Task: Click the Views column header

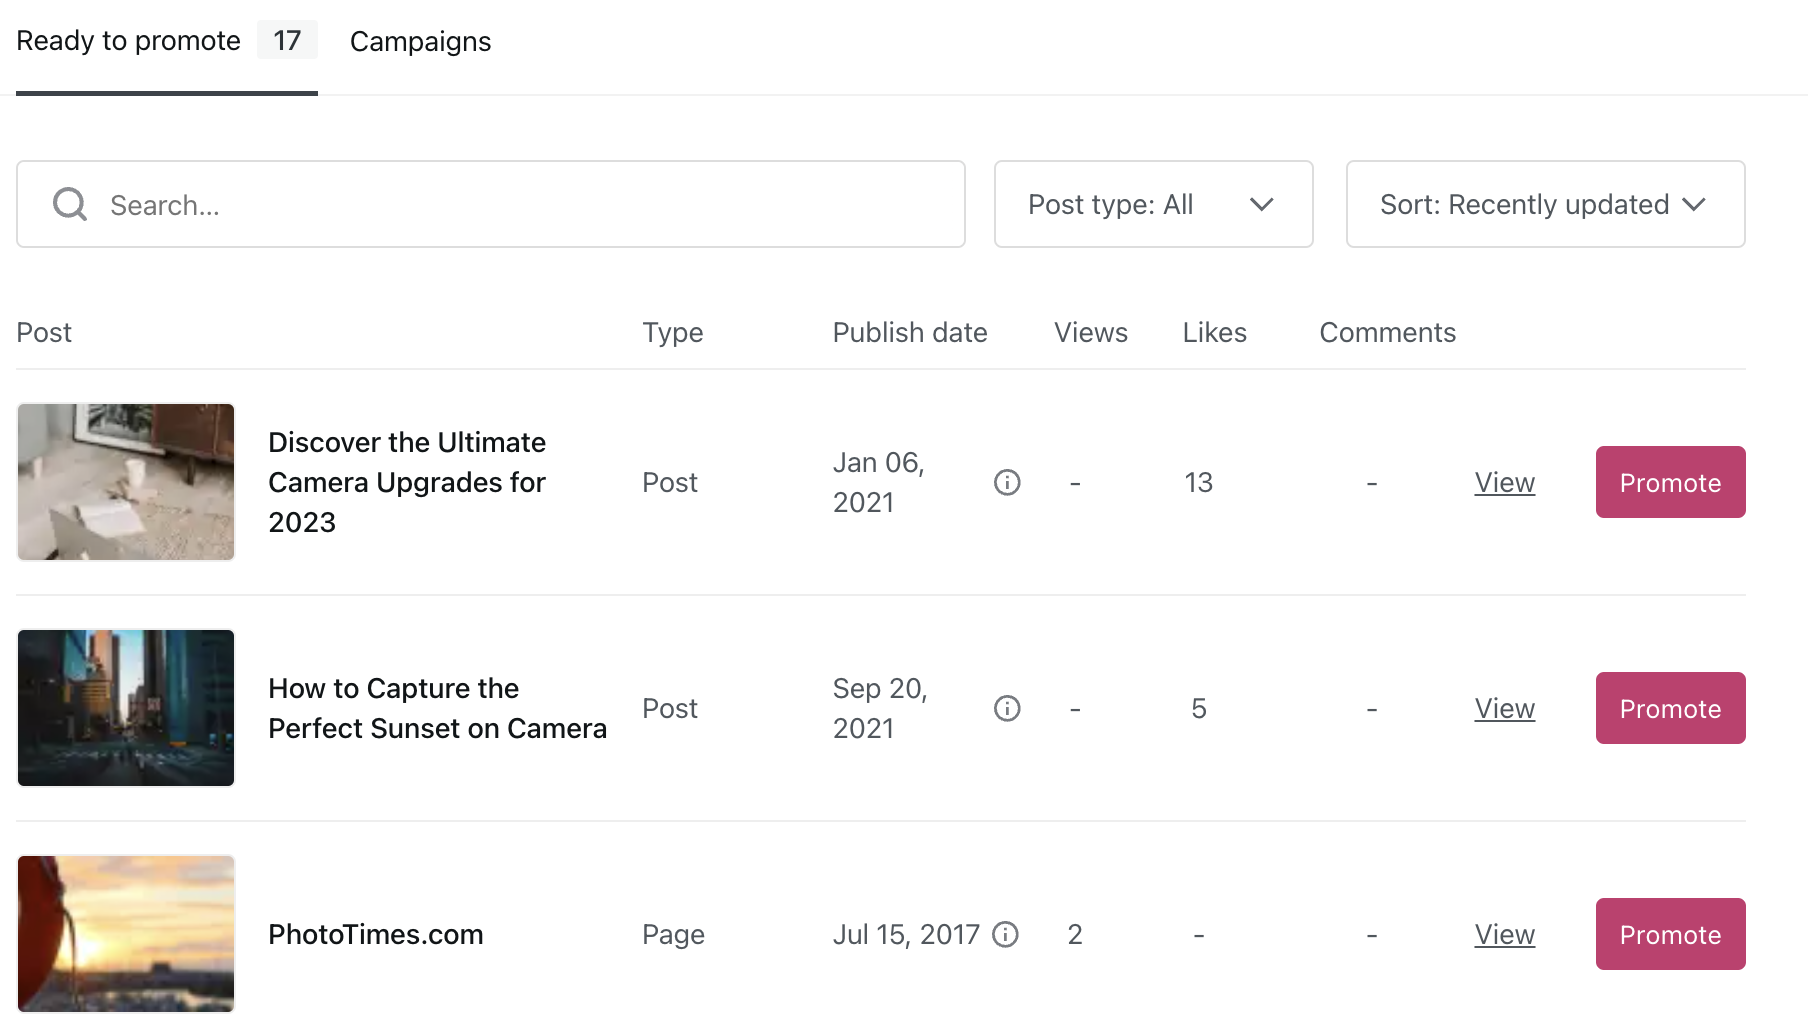Action: (1090, 332)
